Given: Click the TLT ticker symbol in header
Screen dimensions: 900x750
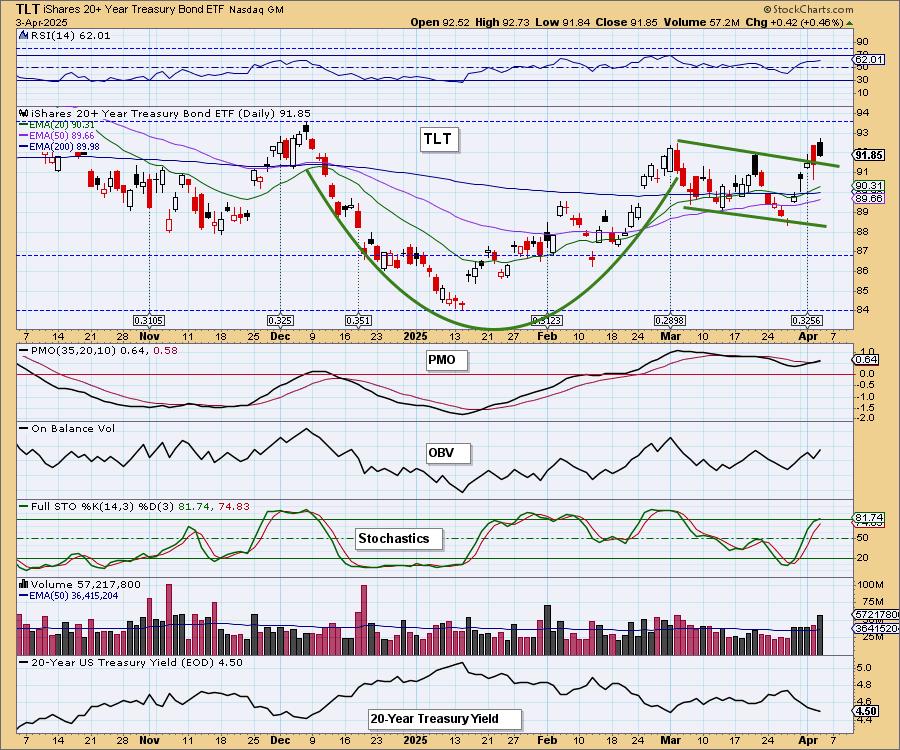Looking at the screenshot, I should click(28, 9).
